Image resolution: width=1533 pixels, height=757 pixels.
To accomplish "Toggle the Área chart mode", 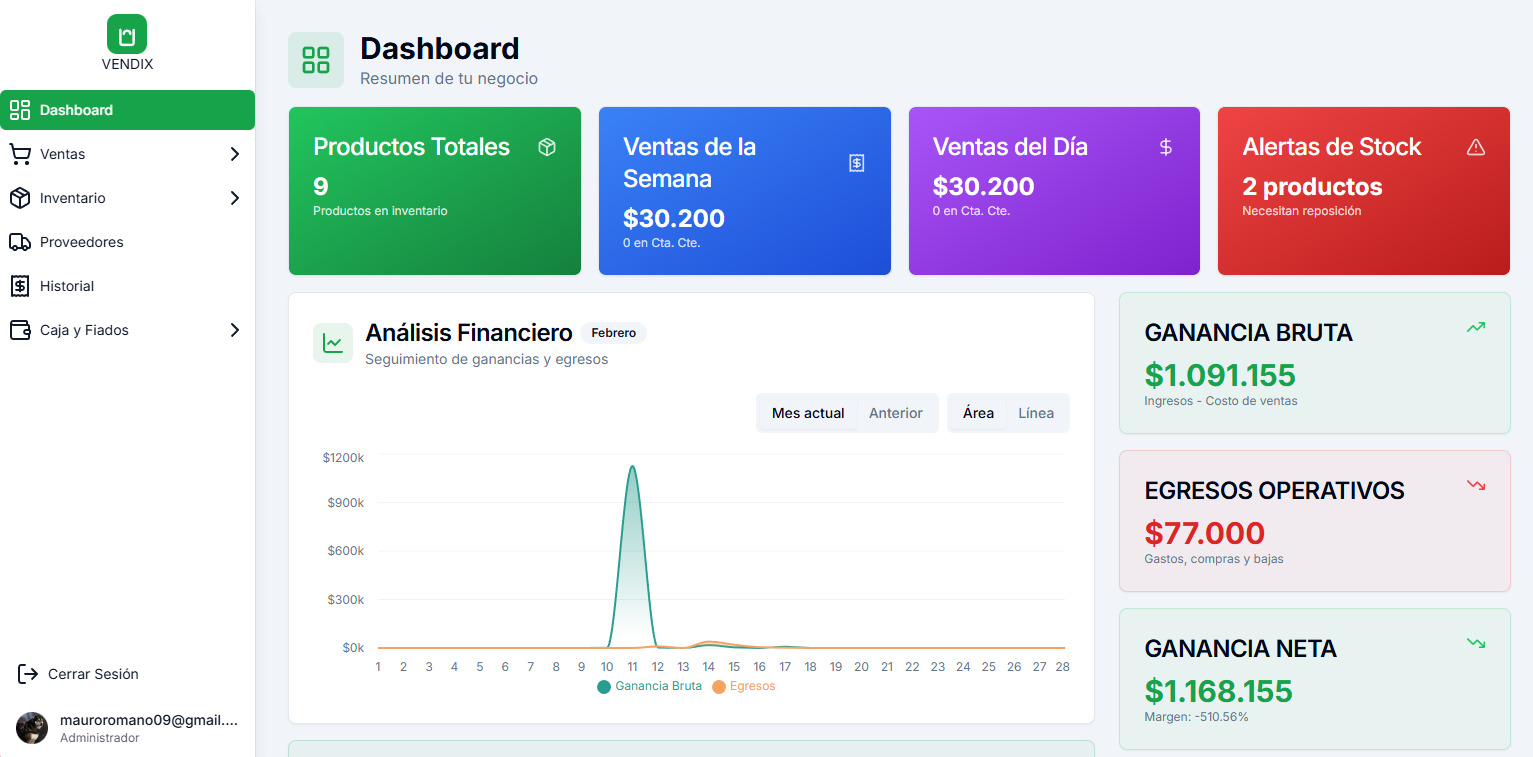I will [x=978, y=412].
